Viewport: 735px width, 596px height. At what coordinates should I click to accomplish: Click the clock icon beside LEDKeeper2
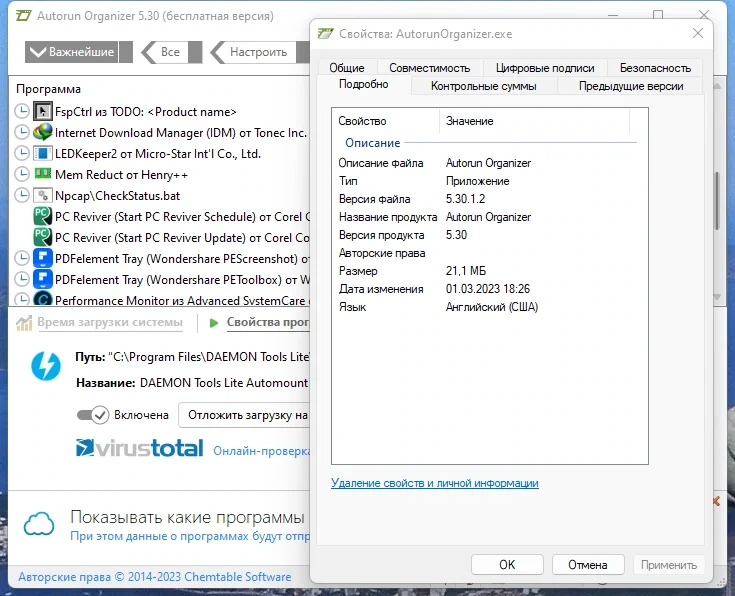(x=22, y=153)
